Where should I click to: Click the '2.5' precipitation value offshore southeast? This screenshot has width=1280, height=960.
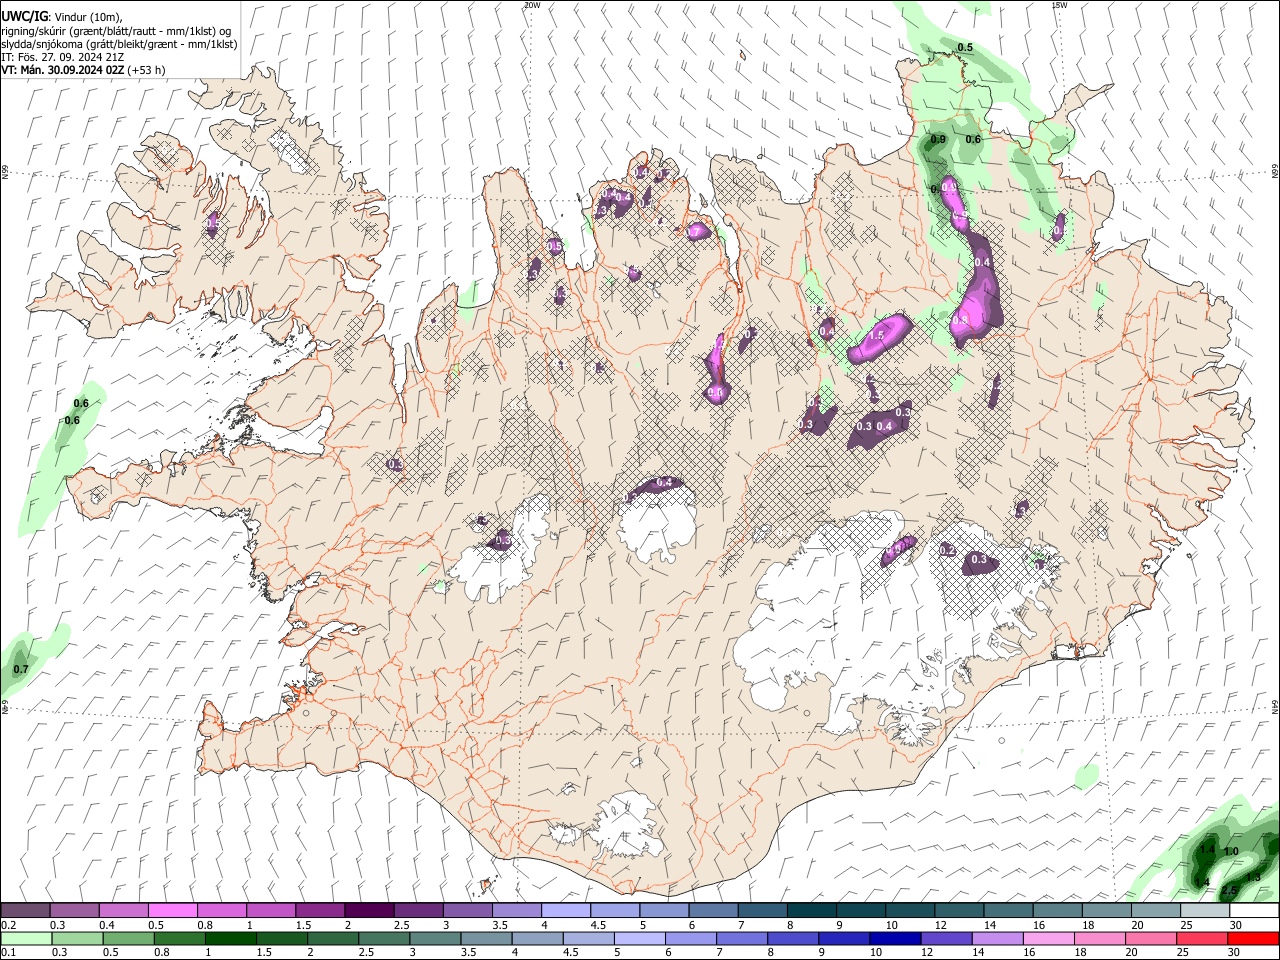[1230, 890]
